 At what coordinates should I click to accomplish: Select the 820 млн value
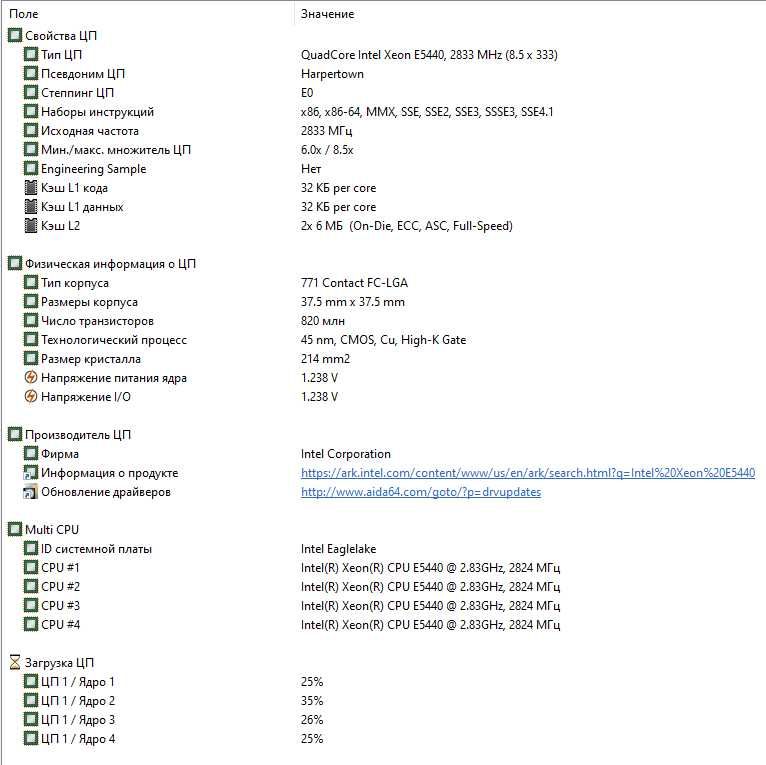click(x=322, y=321)
